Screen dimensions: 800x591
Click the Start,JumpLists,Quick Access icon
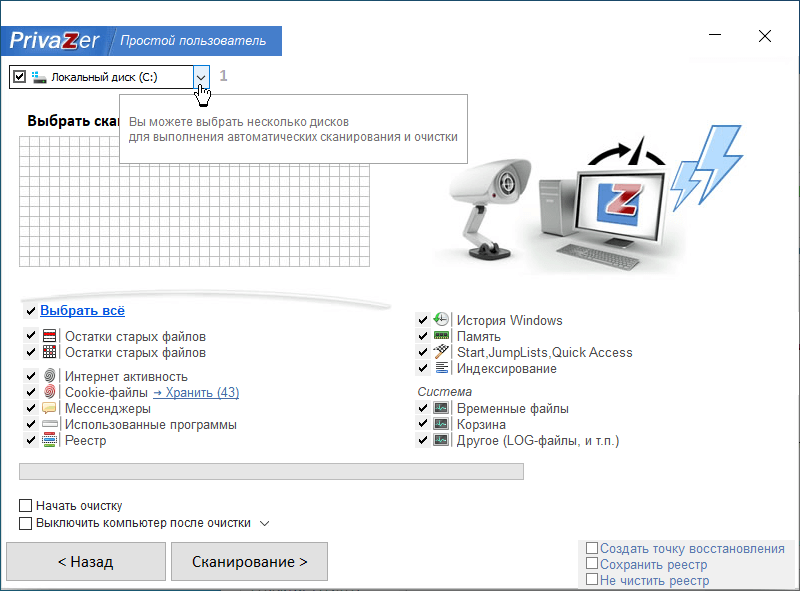coord(441,352)
